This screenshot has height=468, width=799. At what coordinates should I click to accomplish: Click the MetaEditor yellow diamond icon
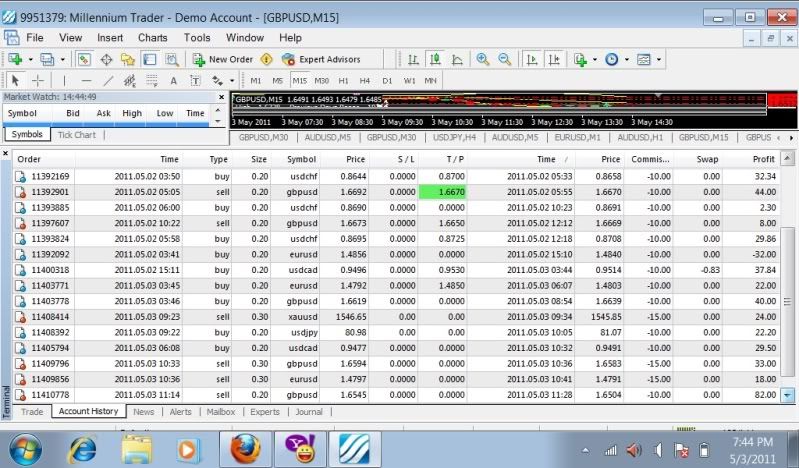pos(266,59)
